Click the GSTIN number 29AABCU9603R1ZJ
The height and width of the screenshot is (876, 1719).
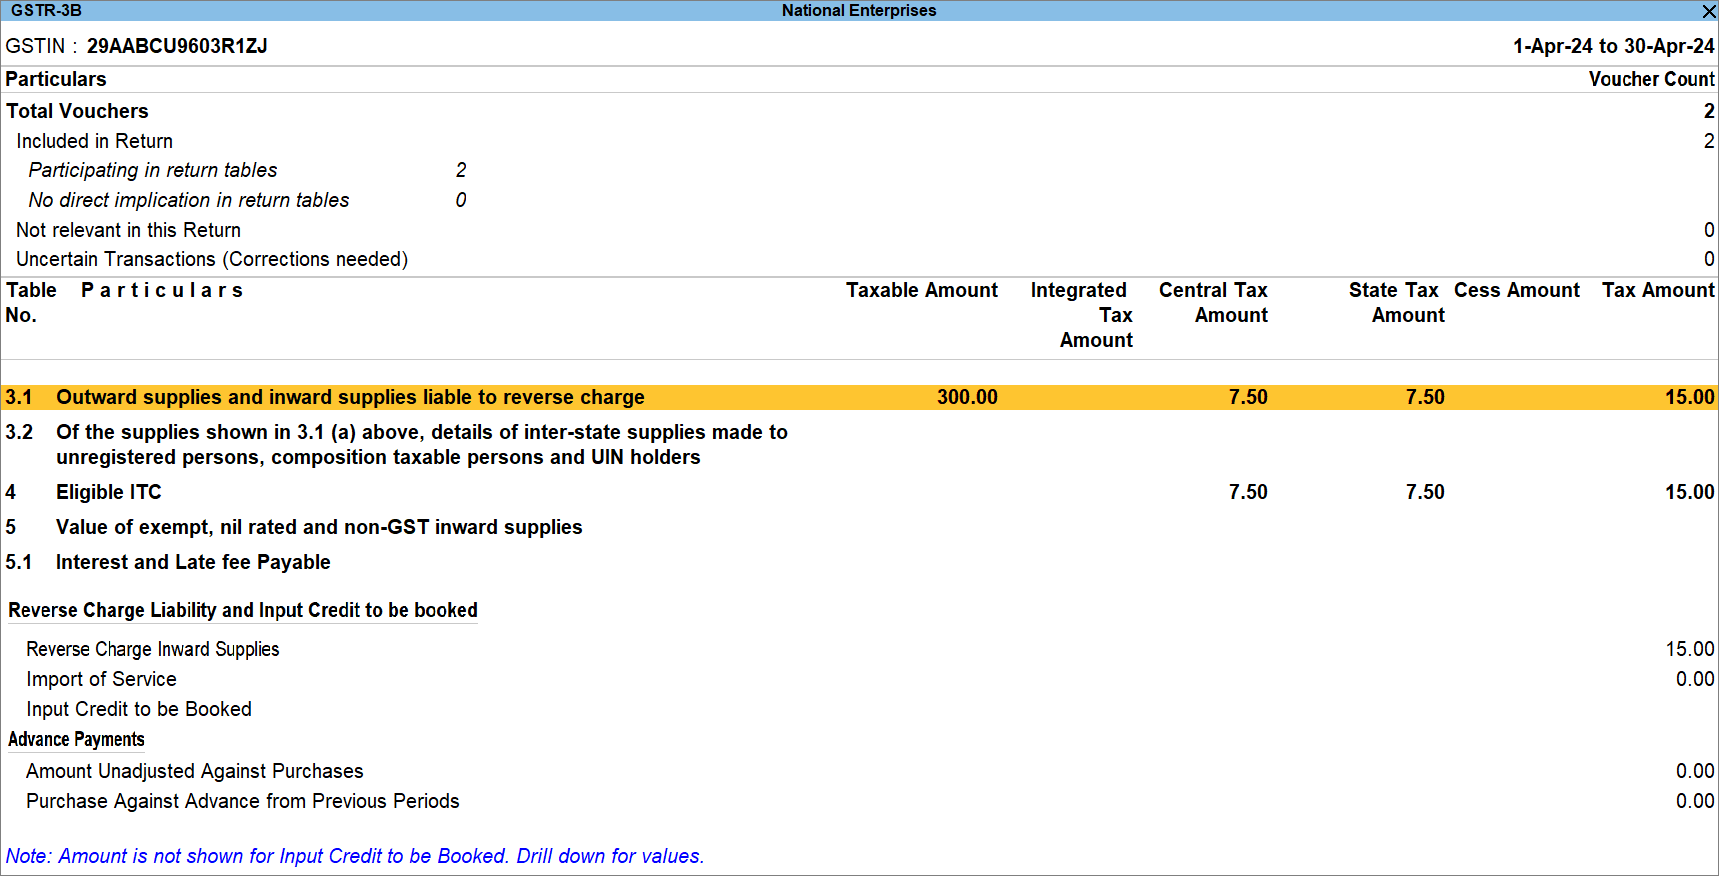(177, 46)
